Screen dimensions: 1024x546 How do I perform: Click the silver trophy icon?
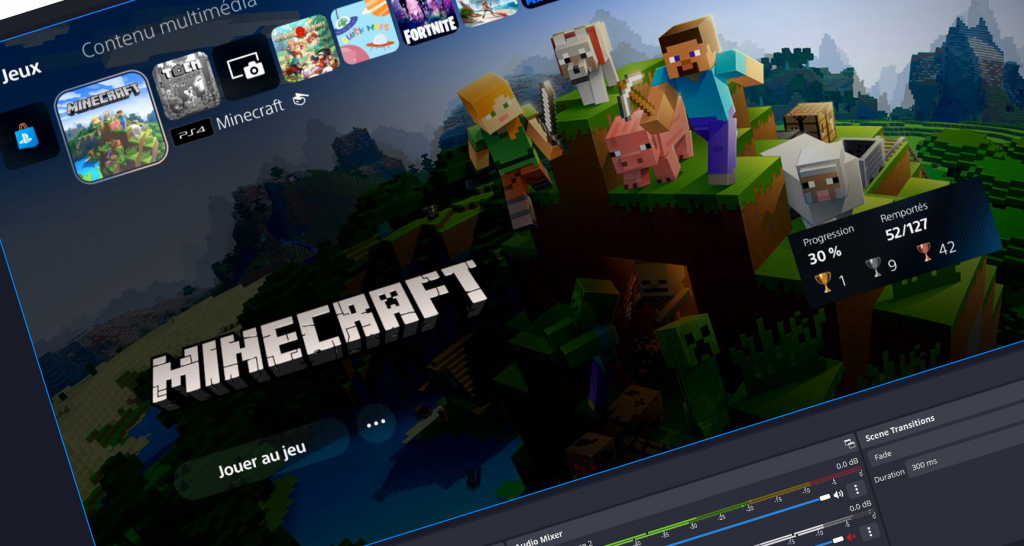tap(873, 266)
